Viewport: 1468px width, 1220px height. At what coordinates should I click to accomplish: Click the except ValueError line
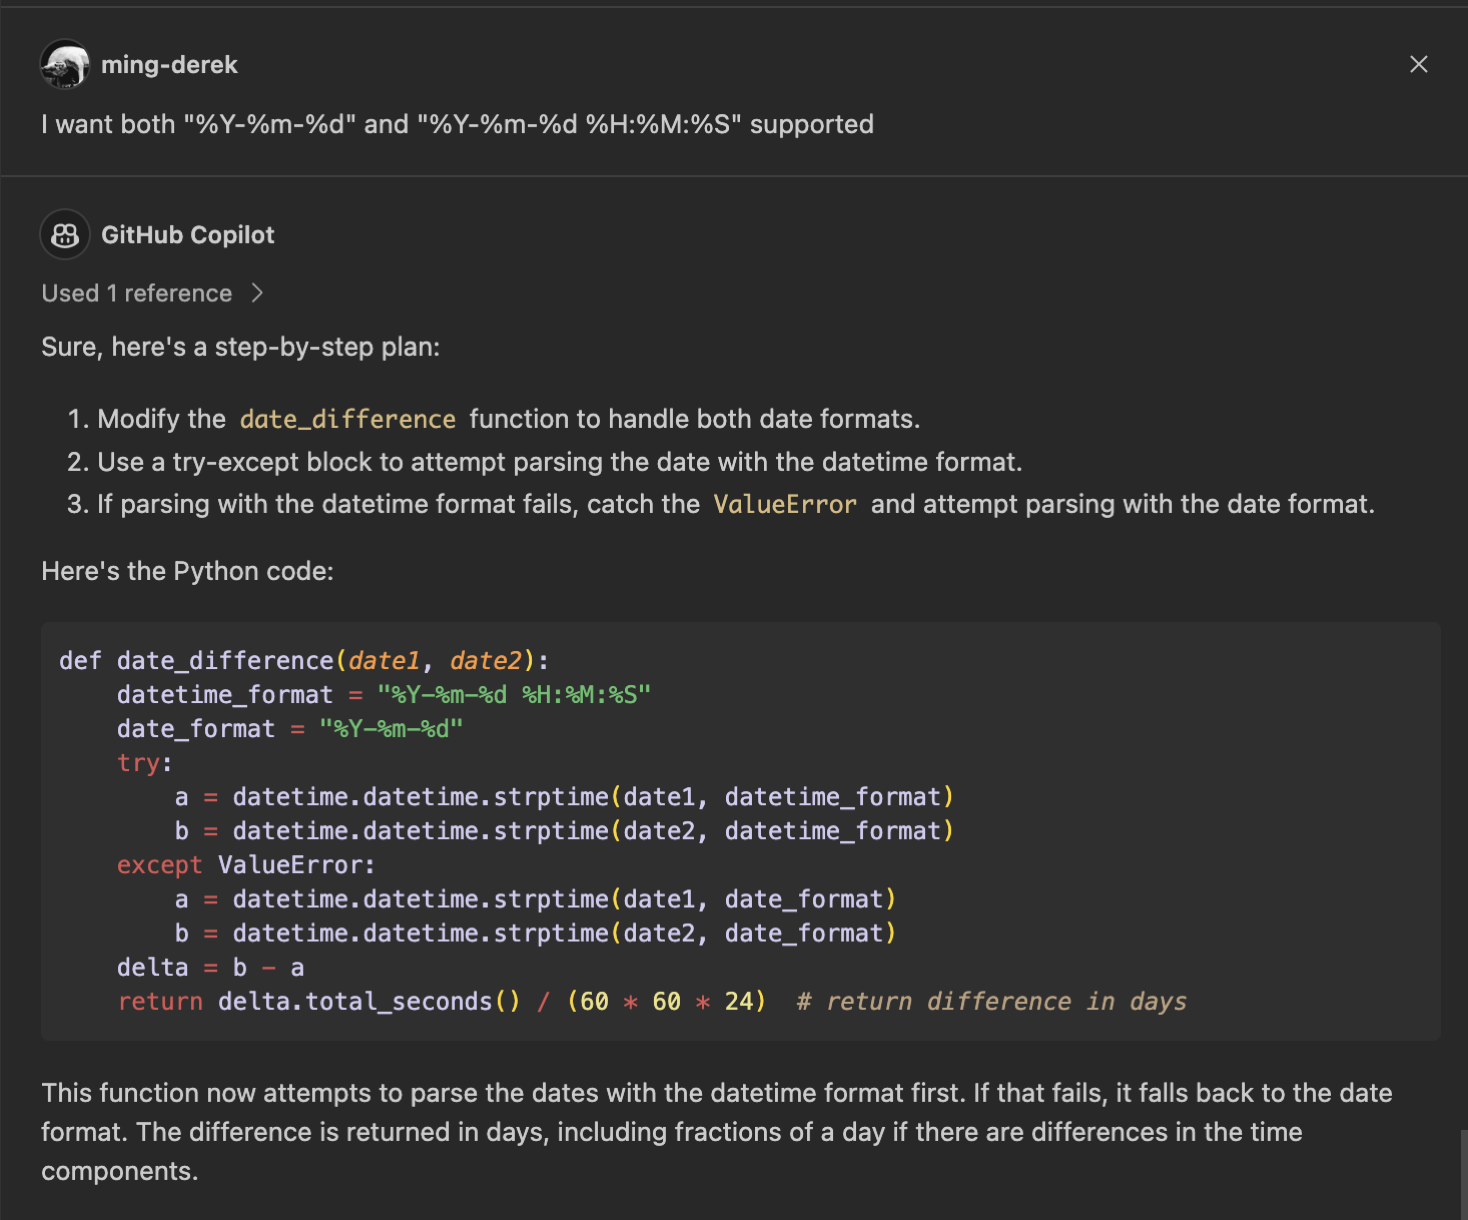(245, 865)
